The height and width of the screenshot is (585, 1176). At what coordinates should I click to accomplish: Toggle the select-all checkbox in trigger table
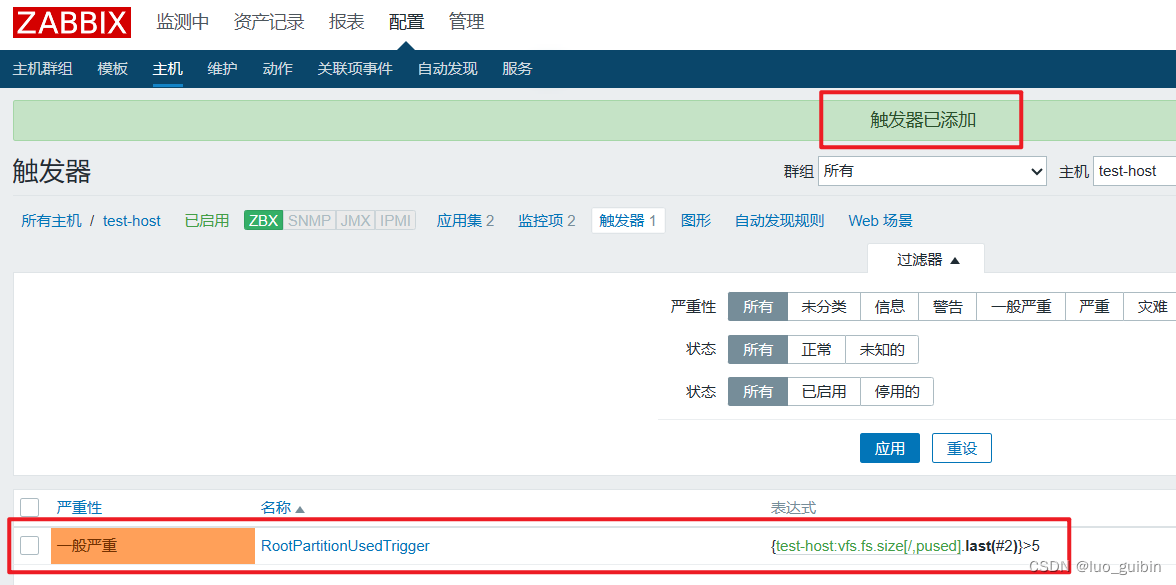pyautogui.click(x=29, y=507)
